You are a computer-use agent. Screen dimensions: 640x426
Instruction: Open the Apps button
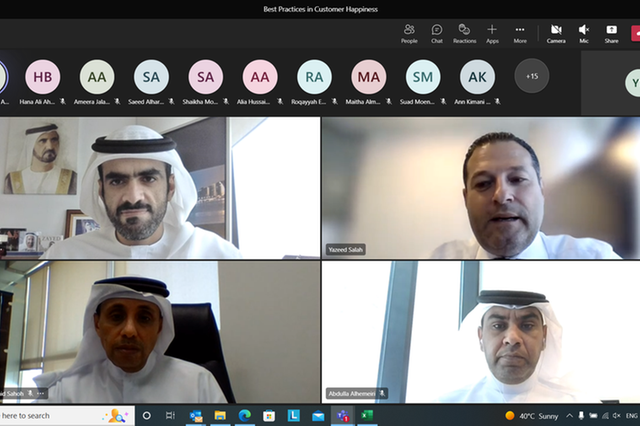[492, 33]
